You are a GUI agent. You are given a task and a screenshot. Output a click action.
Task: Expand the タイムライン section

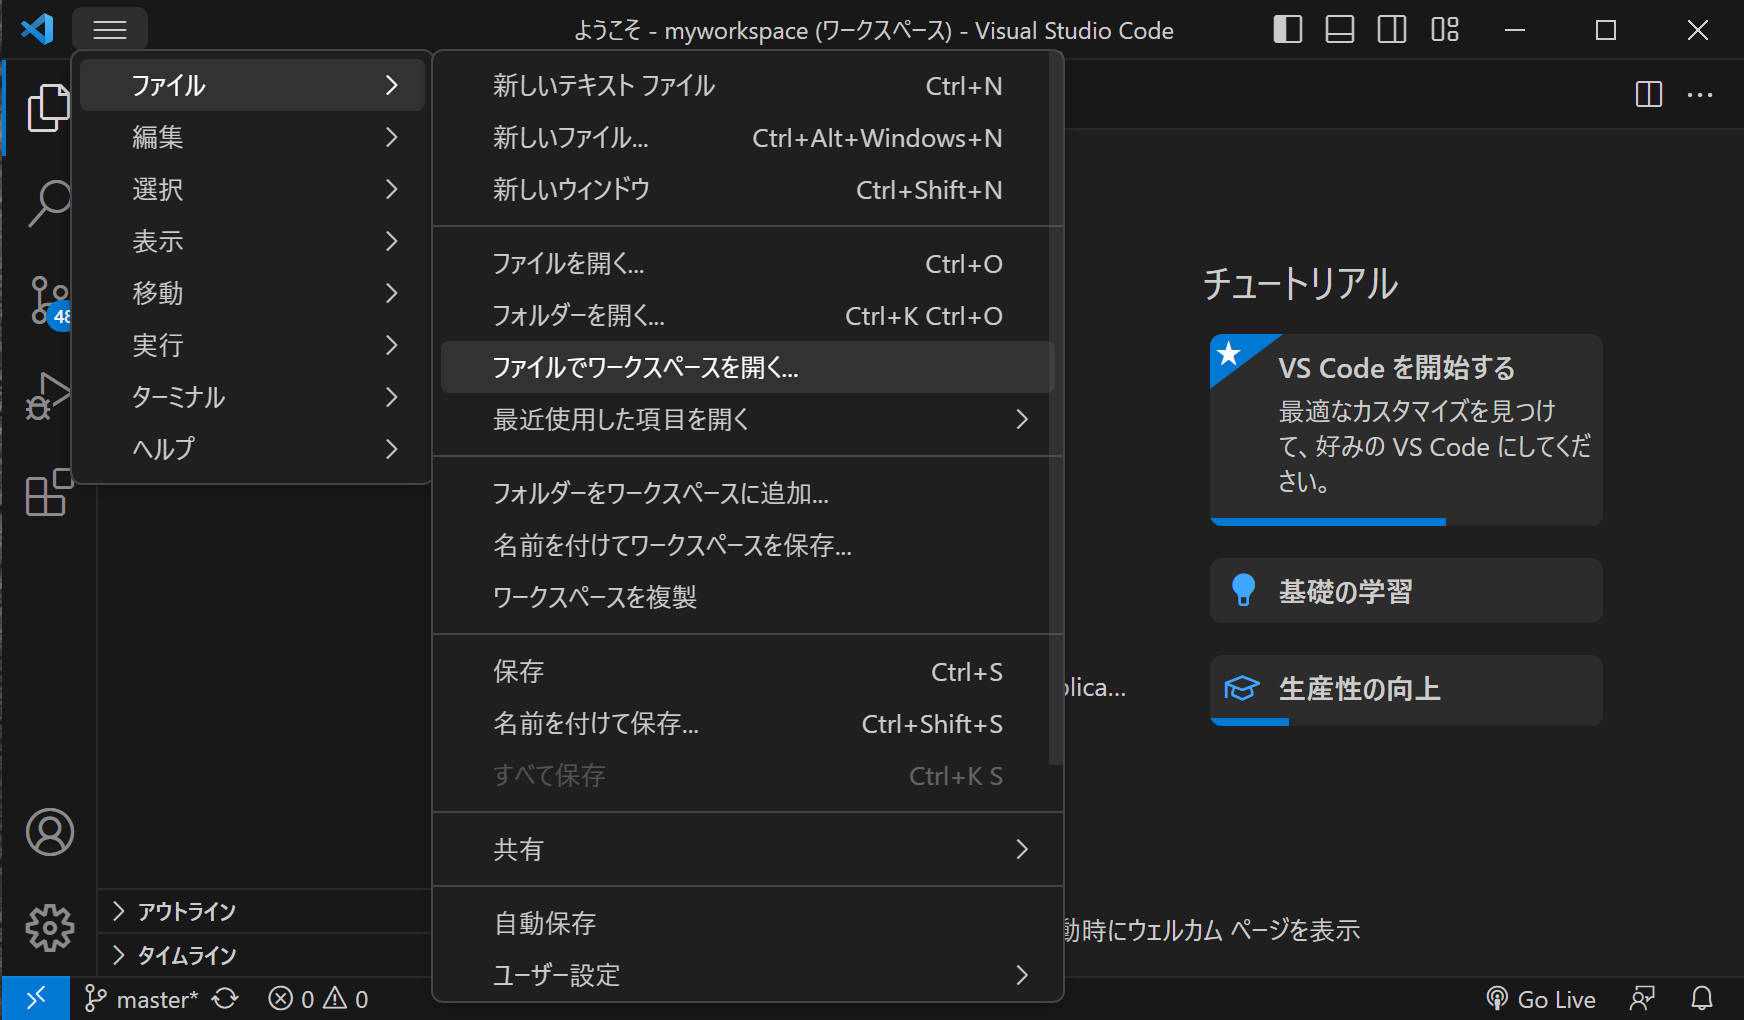click(x=265, y=955)
